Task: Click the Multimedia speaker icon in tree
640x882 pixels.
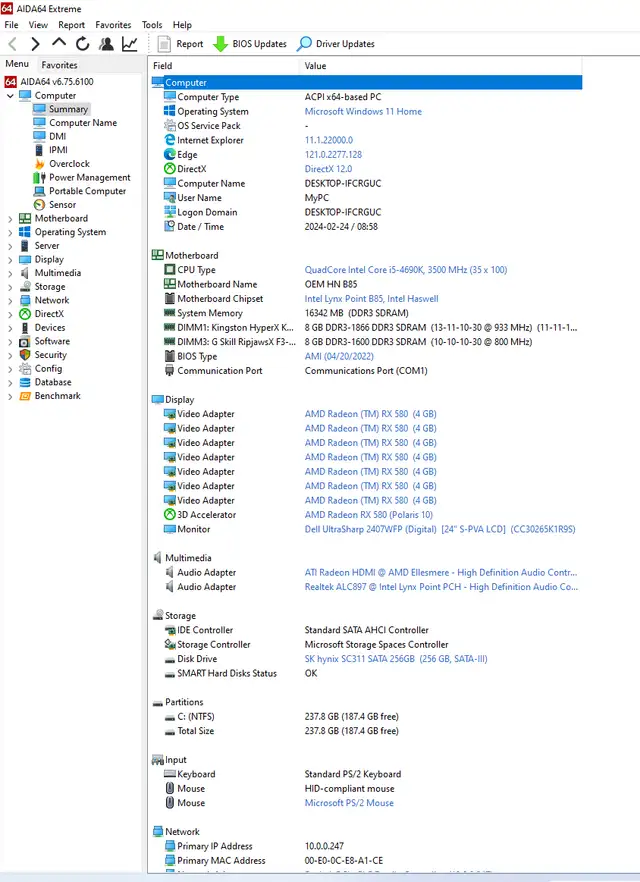Action: tap(25, 273)
